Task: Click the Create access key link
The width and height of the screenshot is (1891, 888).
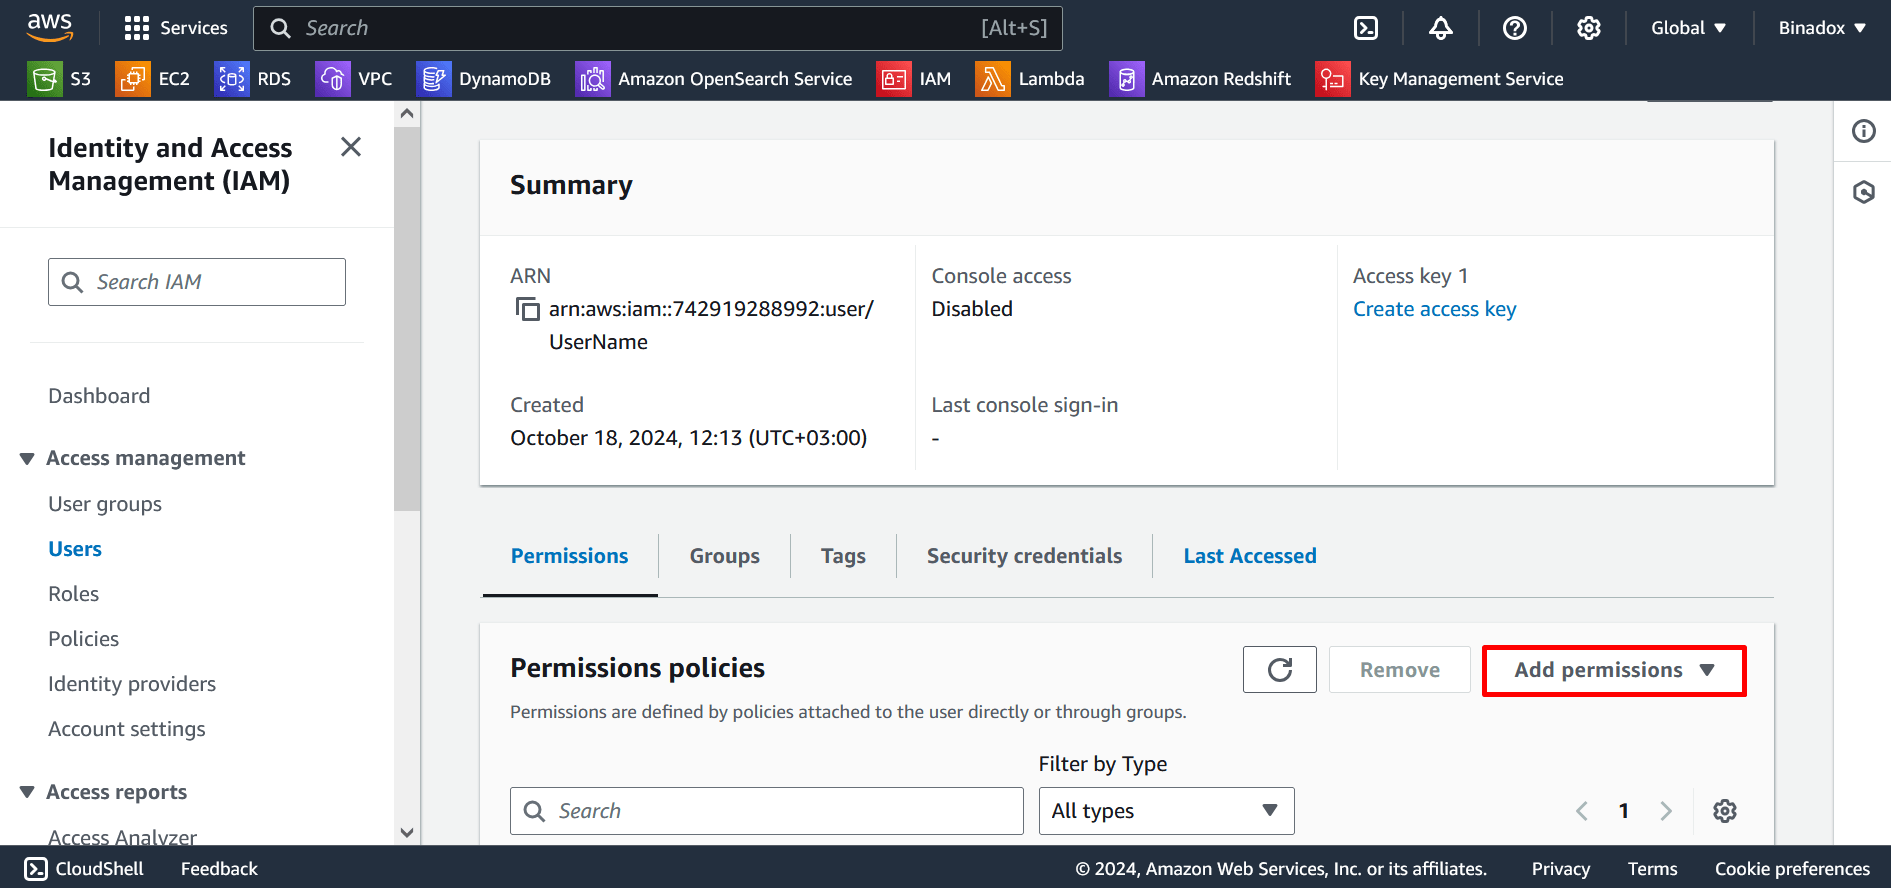Action: tap(1434, 309)
